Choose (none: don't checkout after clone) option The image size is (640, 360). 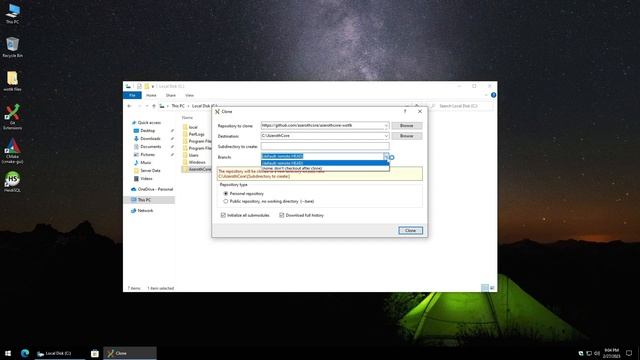[324, 168]
